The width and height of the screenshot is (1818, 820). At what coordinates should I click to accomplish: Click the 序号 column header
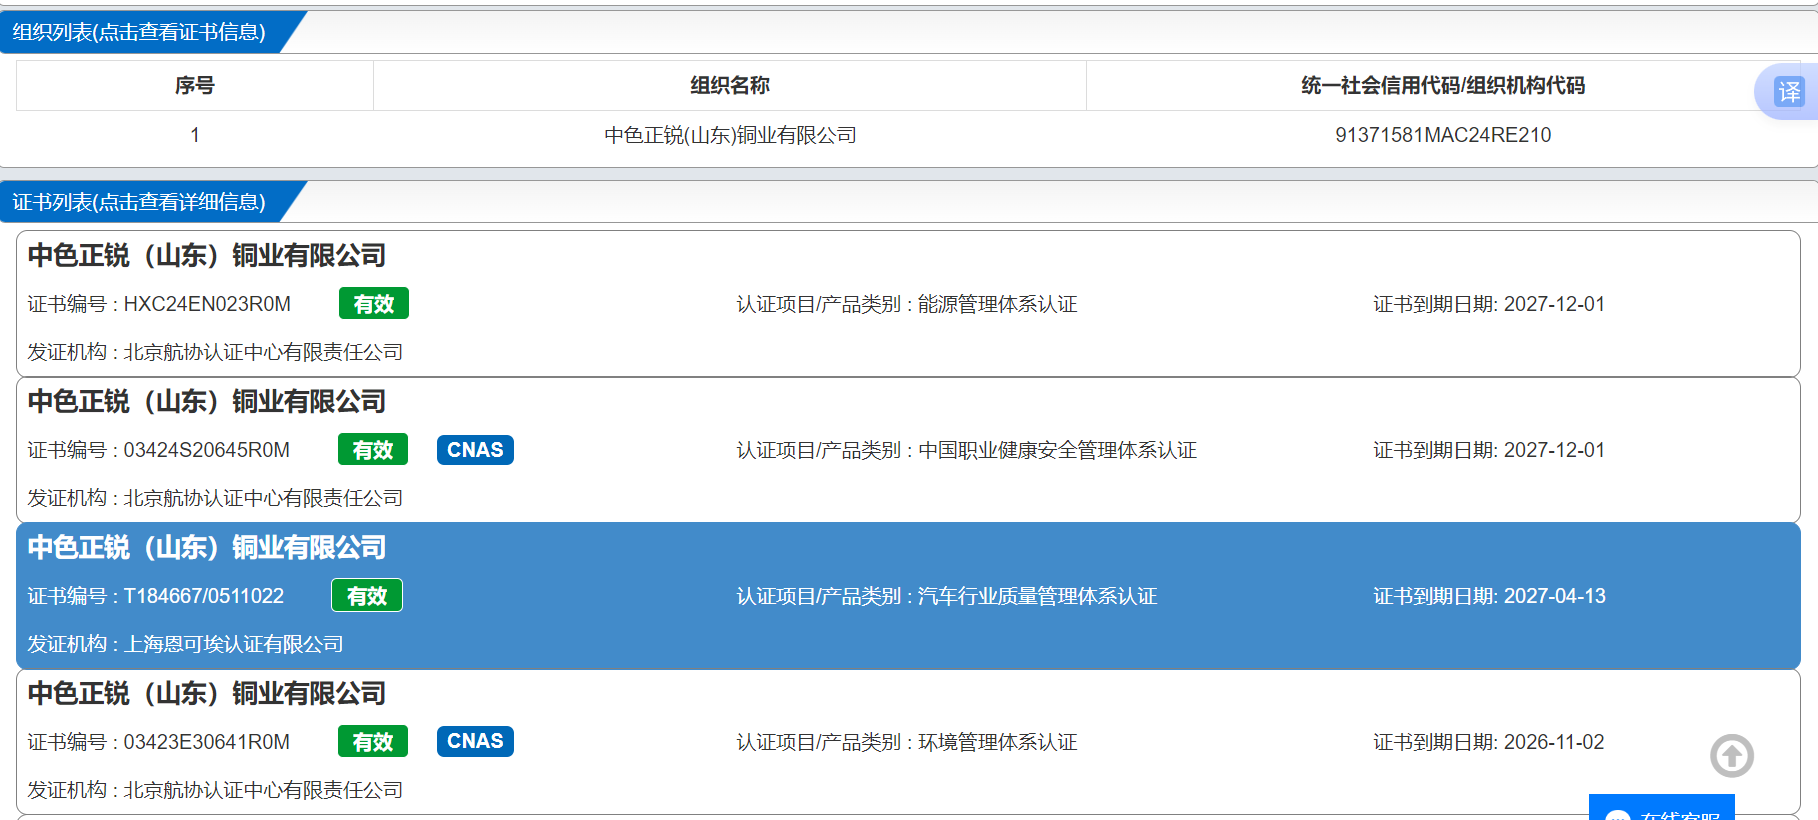pyautogui.click(x=195, y=86)
